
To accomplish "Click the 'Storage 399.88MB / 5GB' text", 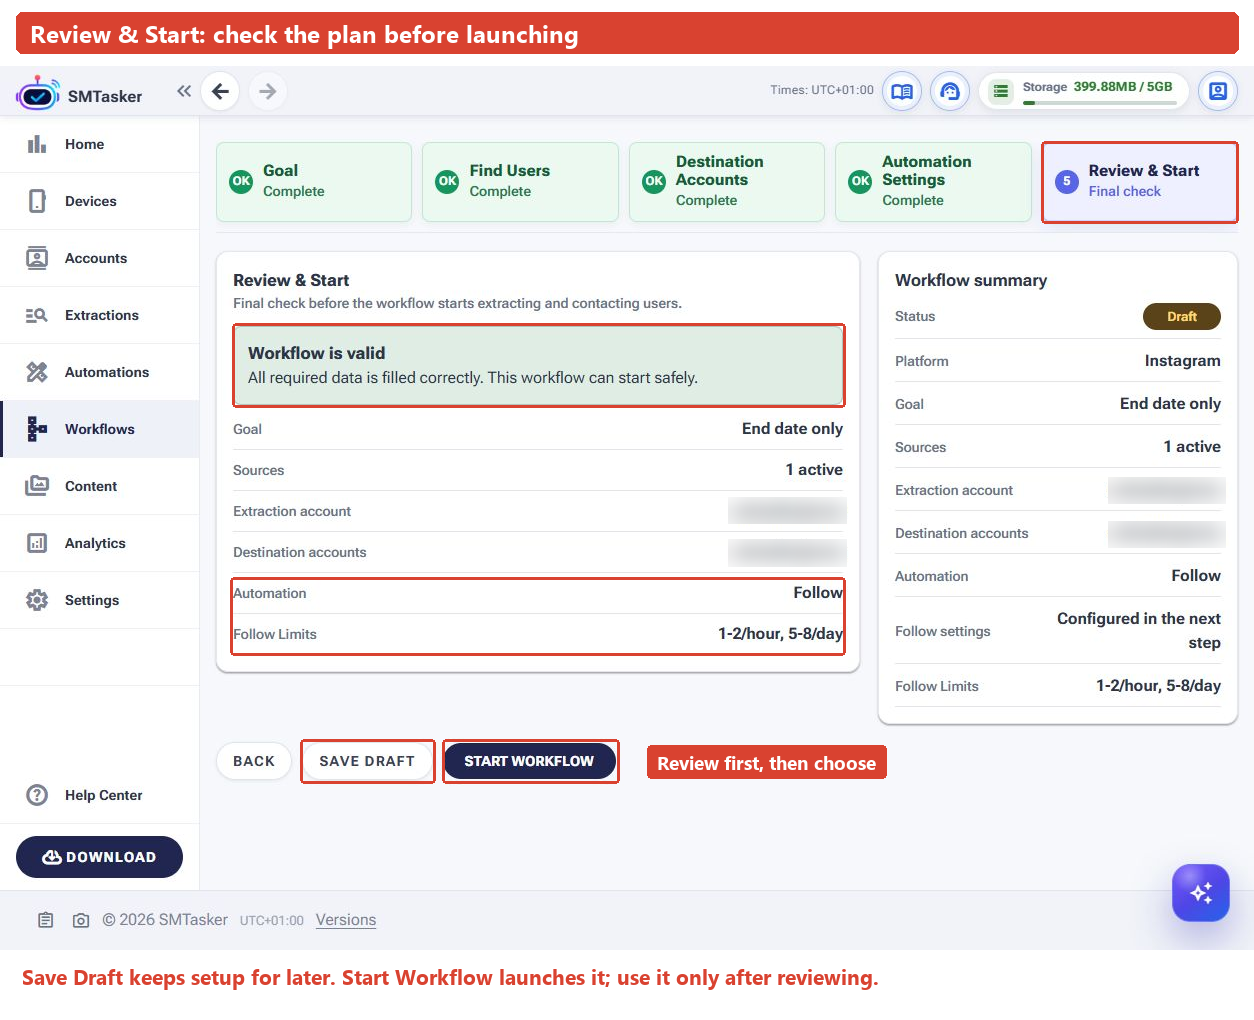I will click(x=1097, y=87).
